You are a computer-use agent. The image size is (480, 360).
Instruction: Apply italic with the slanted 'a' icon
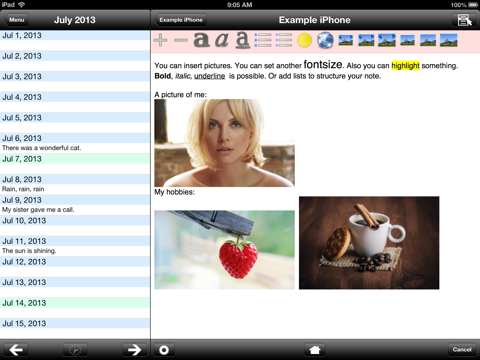click(222, 40)
